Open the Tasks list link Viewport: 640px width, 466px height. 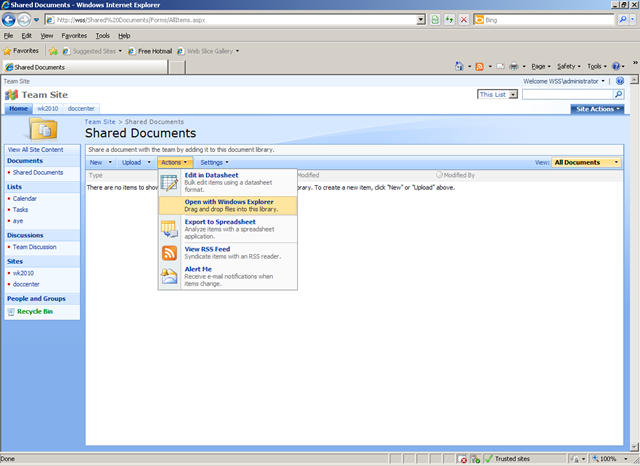point(20,210)
